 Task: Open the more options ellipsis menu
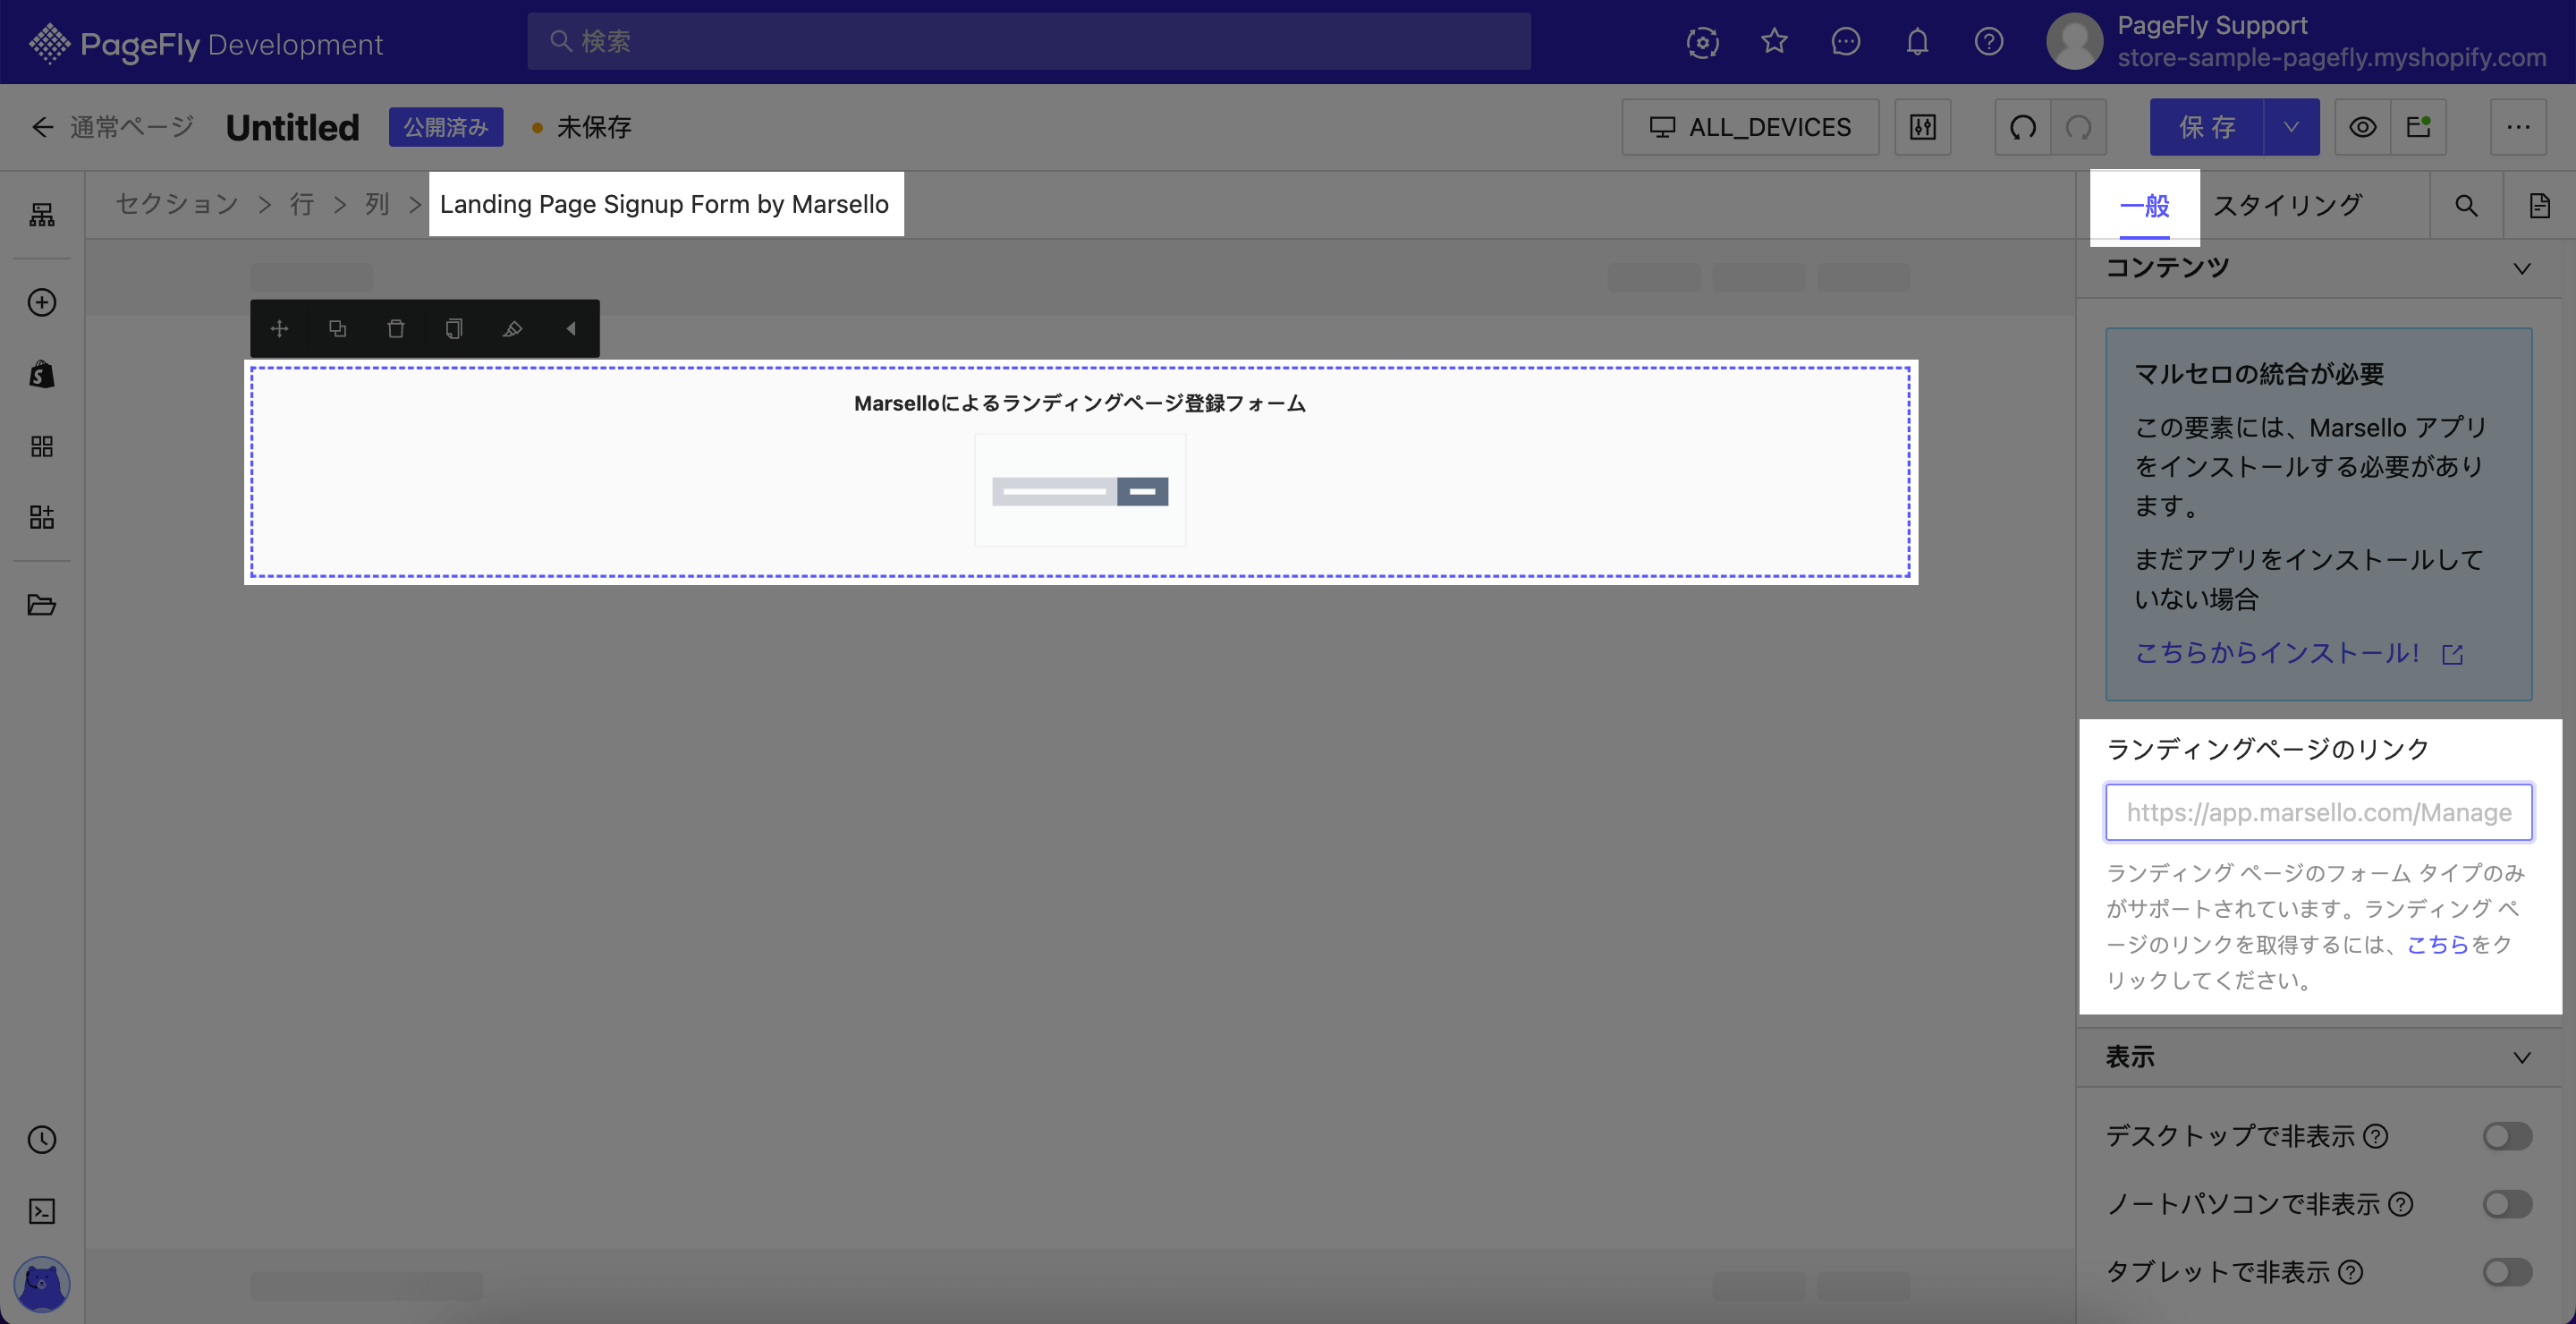pos(2518,127)
